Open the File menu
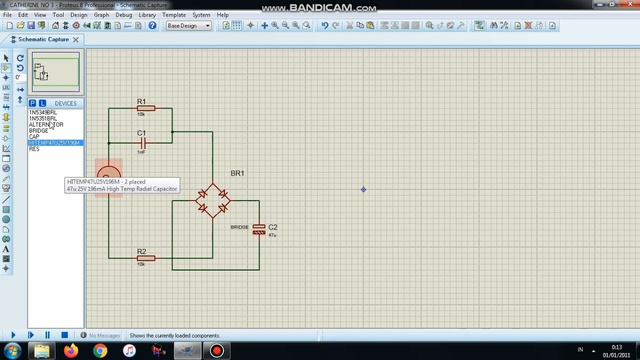The width and height of the screenshot is (640, 360). 7,15
